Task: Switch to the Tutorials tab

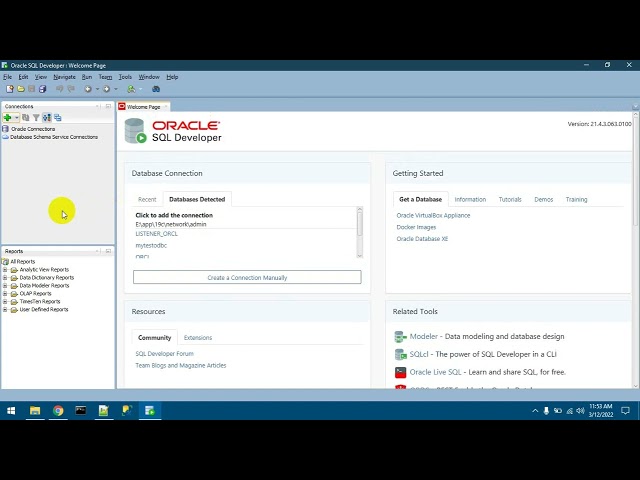Action: click(510, 200)
